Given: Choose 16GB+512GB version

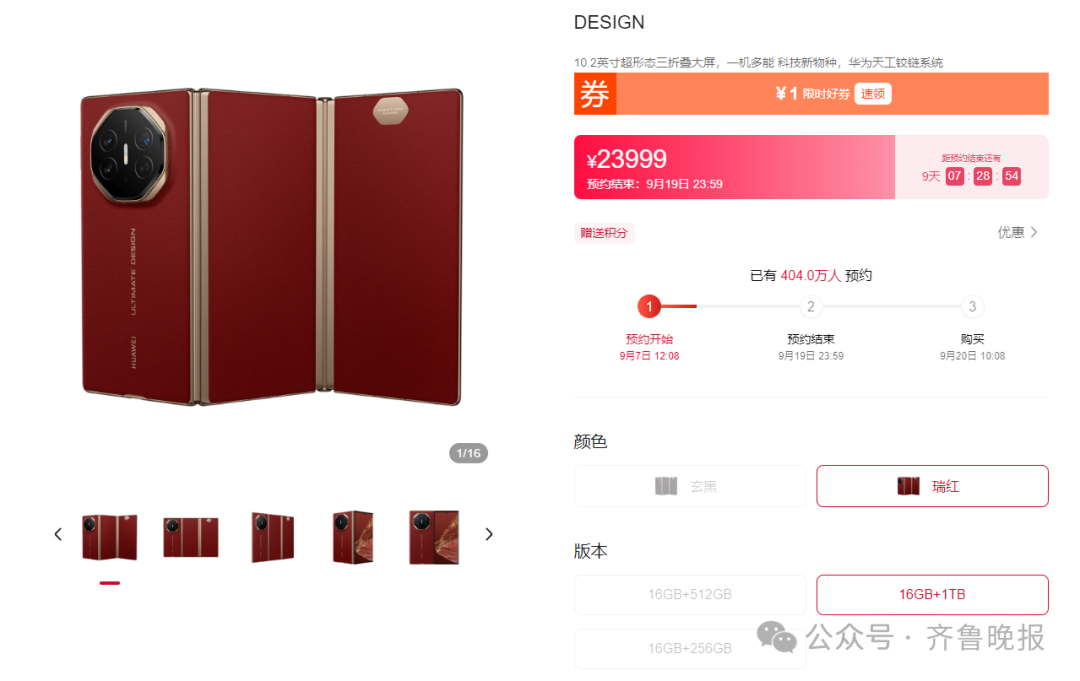Looking at the screenshot, I should click(690, 594).
